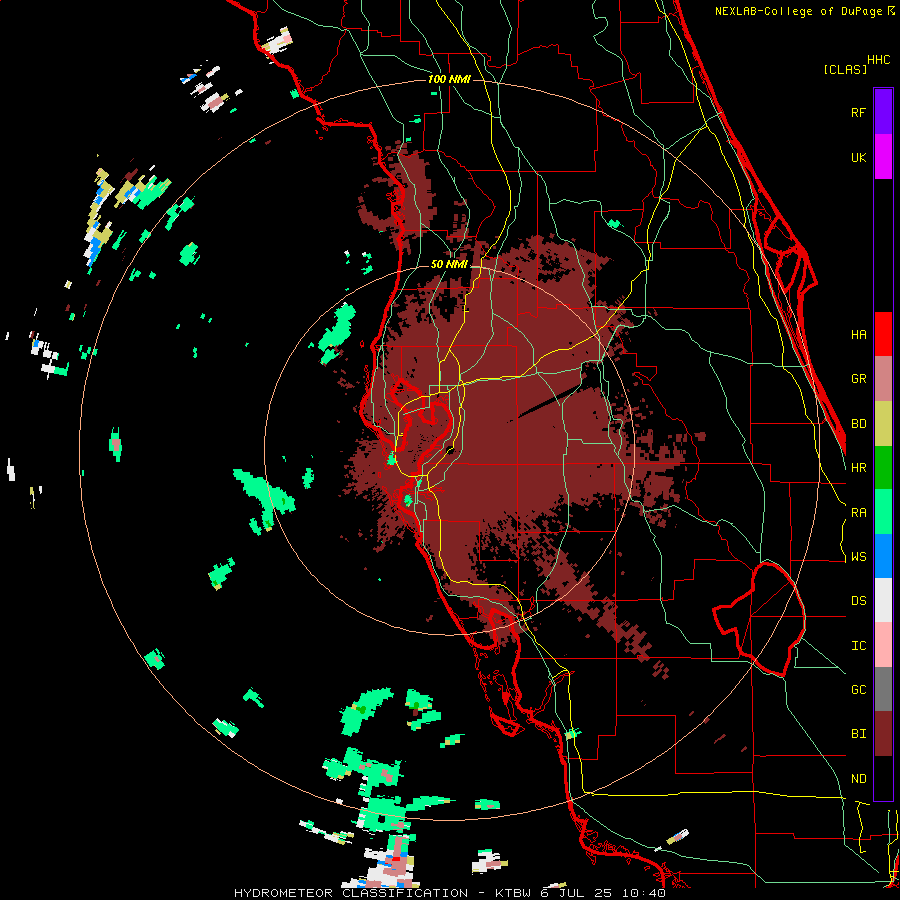Click the 'NEXLAB-College of DuPage' credit text
Screen dimensions: 900x900
coord(798,11)
